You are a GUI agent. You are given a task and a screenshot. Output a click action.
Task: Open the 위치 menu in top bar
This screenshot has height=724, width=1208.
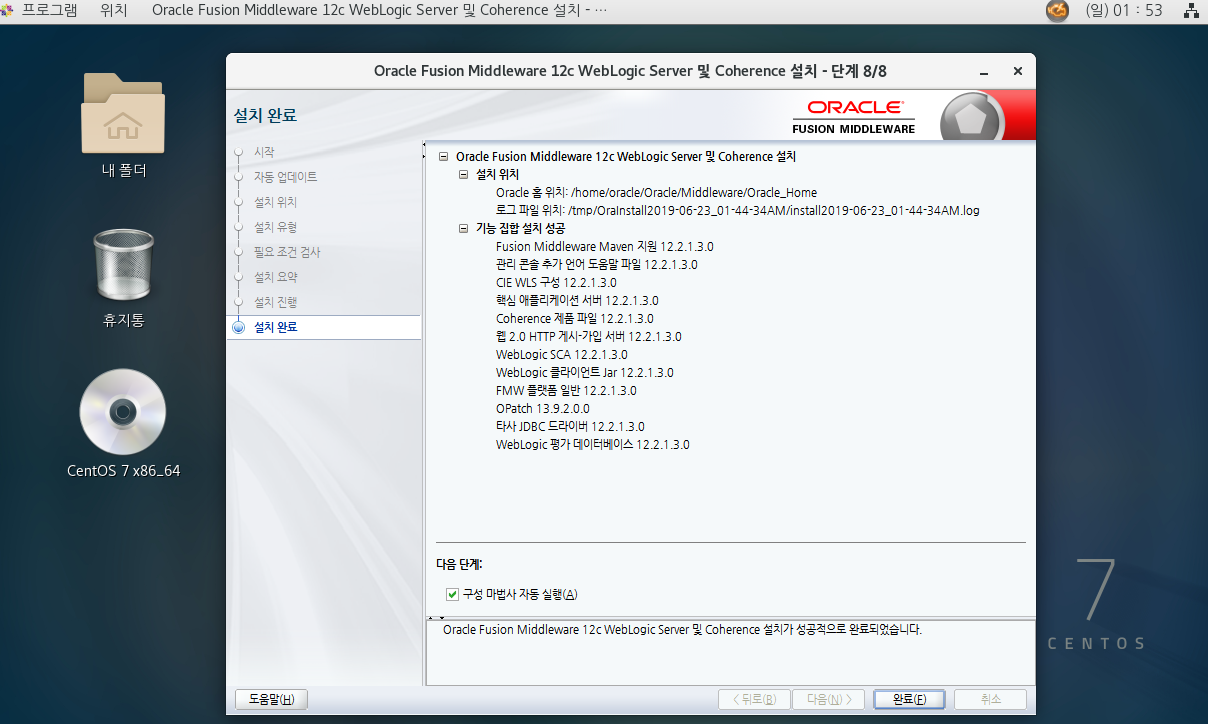coord(114,11)
